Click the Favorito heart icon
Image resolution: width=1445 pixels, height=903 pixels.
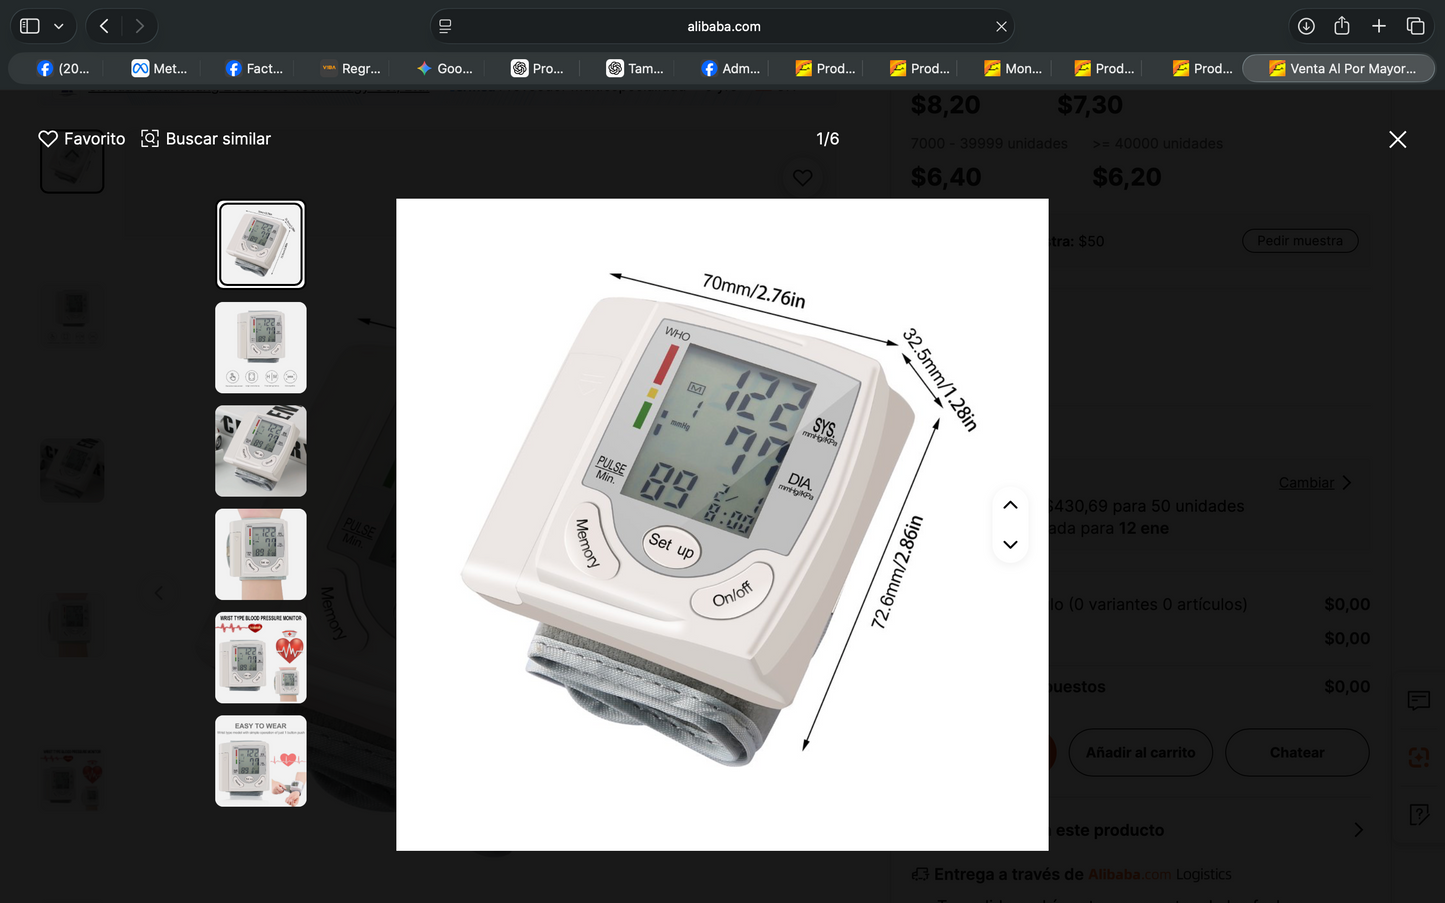click(x=48, y=139)
